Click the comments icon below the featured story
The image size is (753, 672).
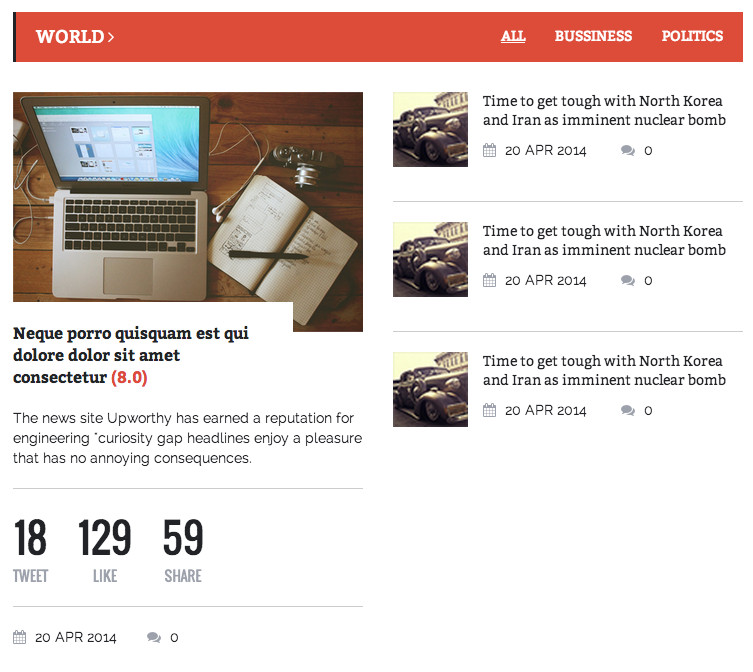(x=154, y=637)
